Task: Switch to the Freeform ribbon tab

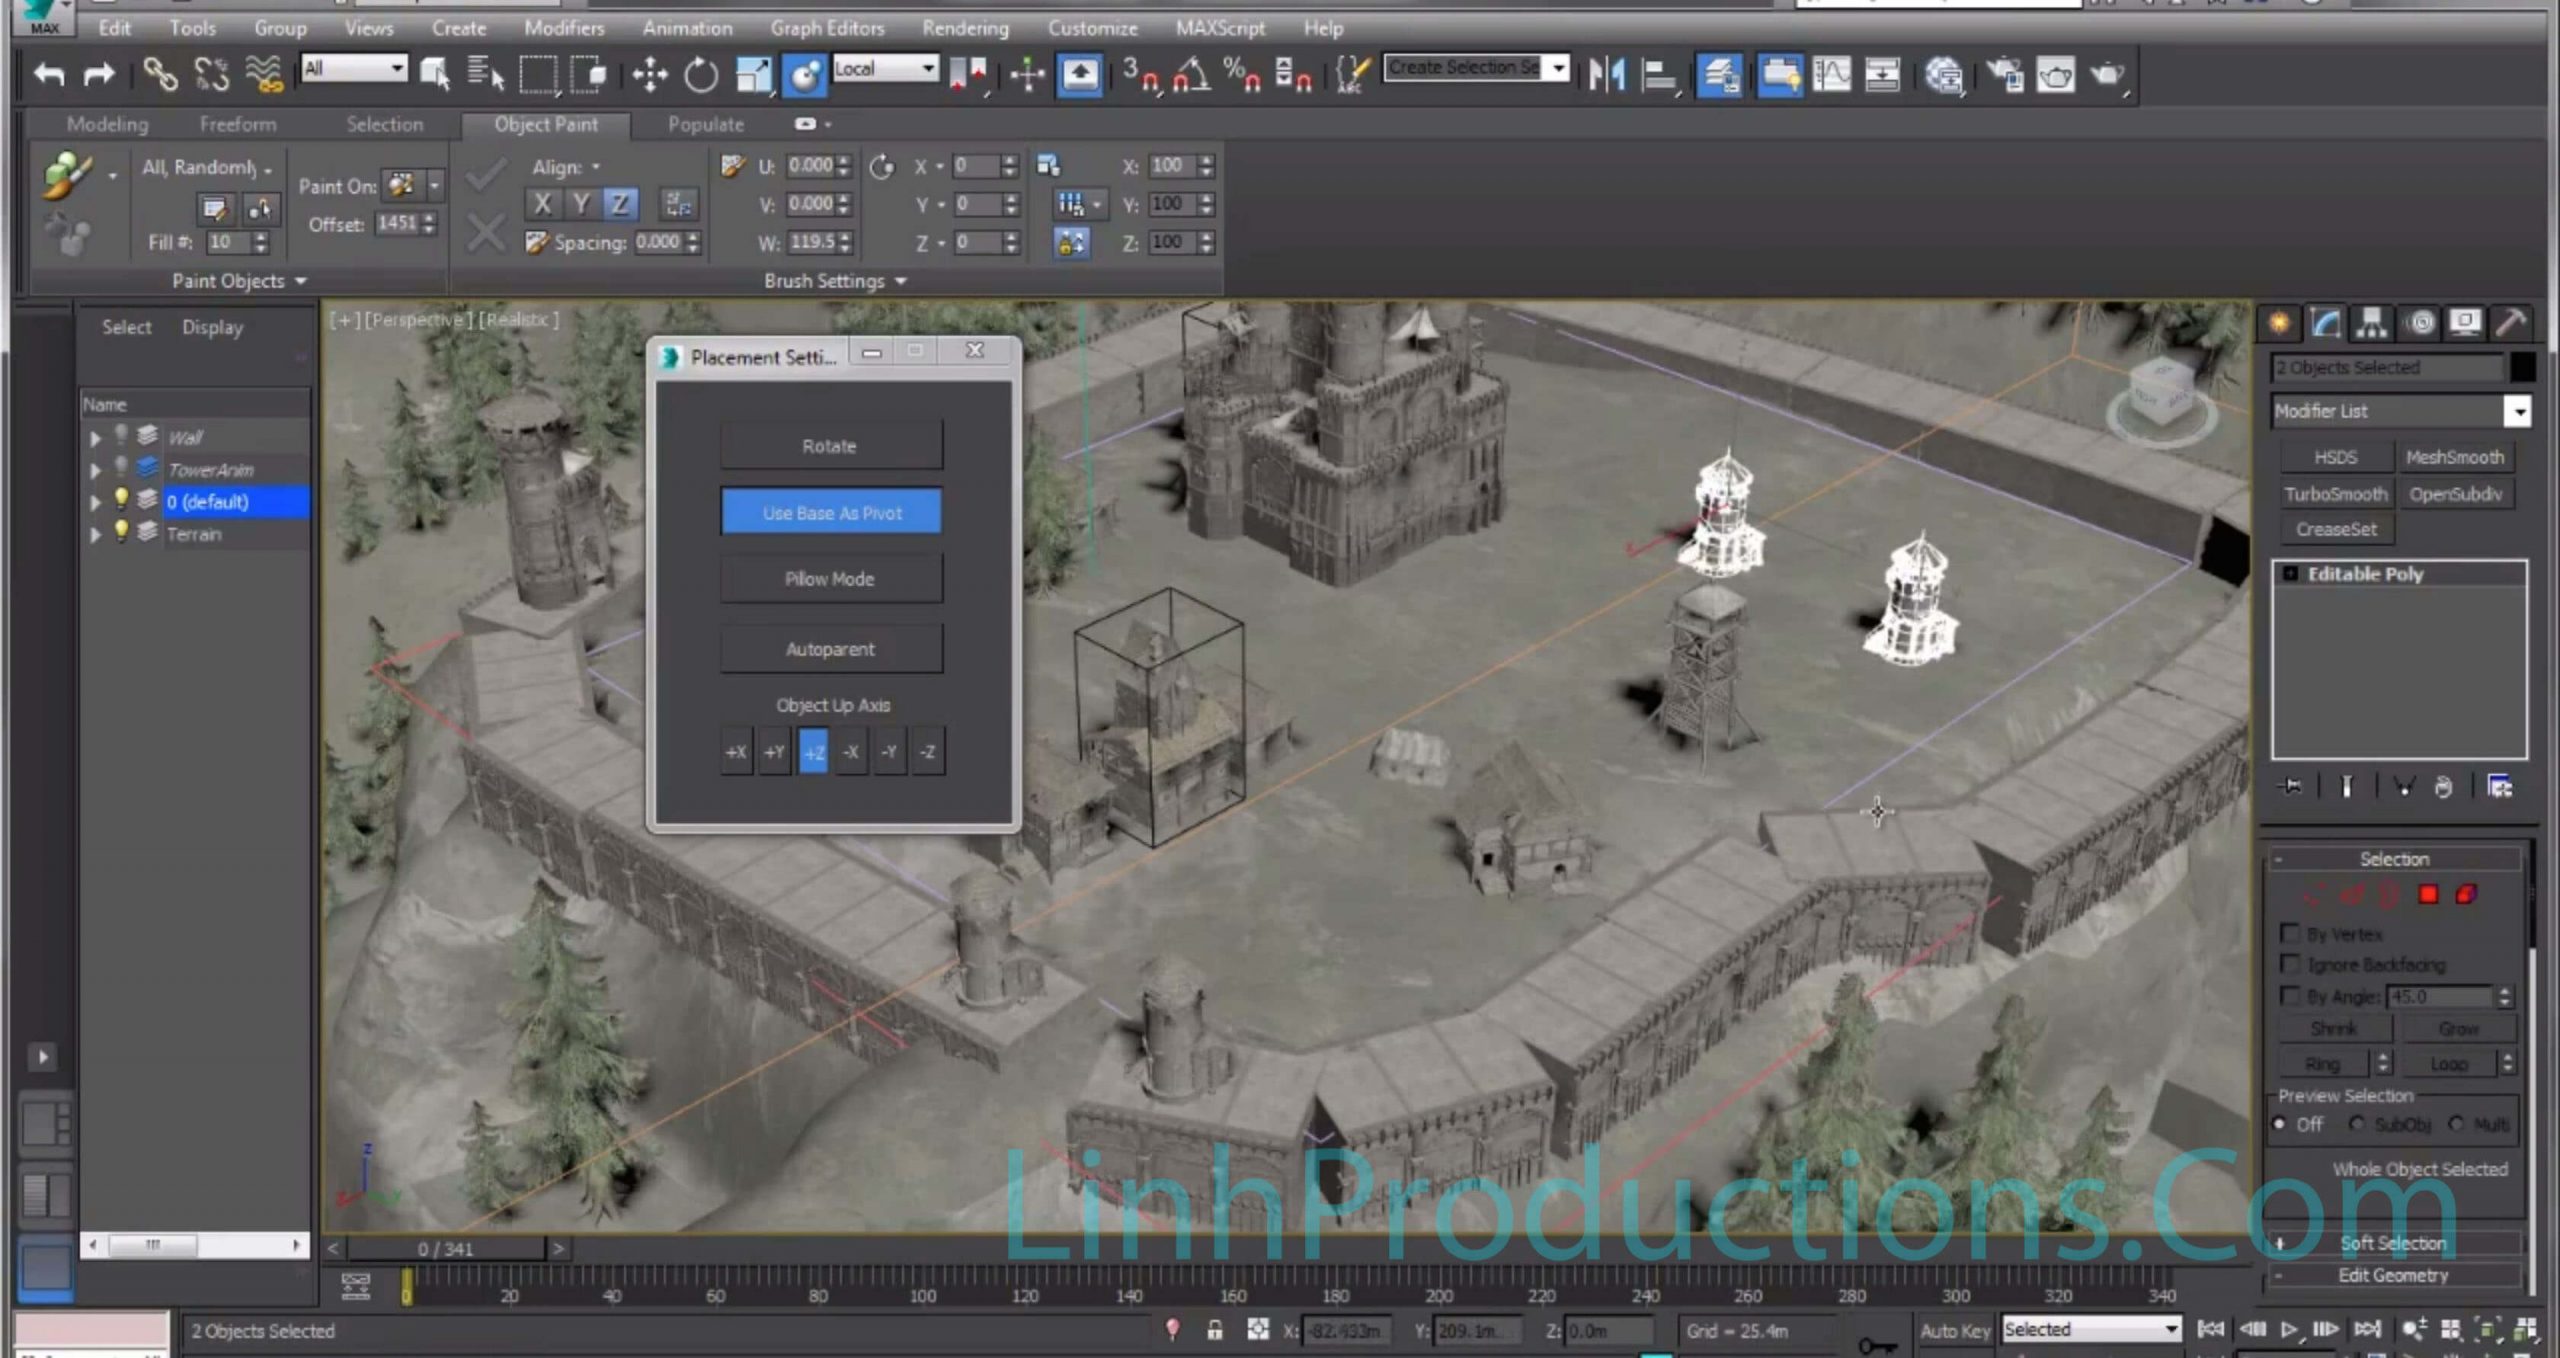Action: tap(238, 124)
